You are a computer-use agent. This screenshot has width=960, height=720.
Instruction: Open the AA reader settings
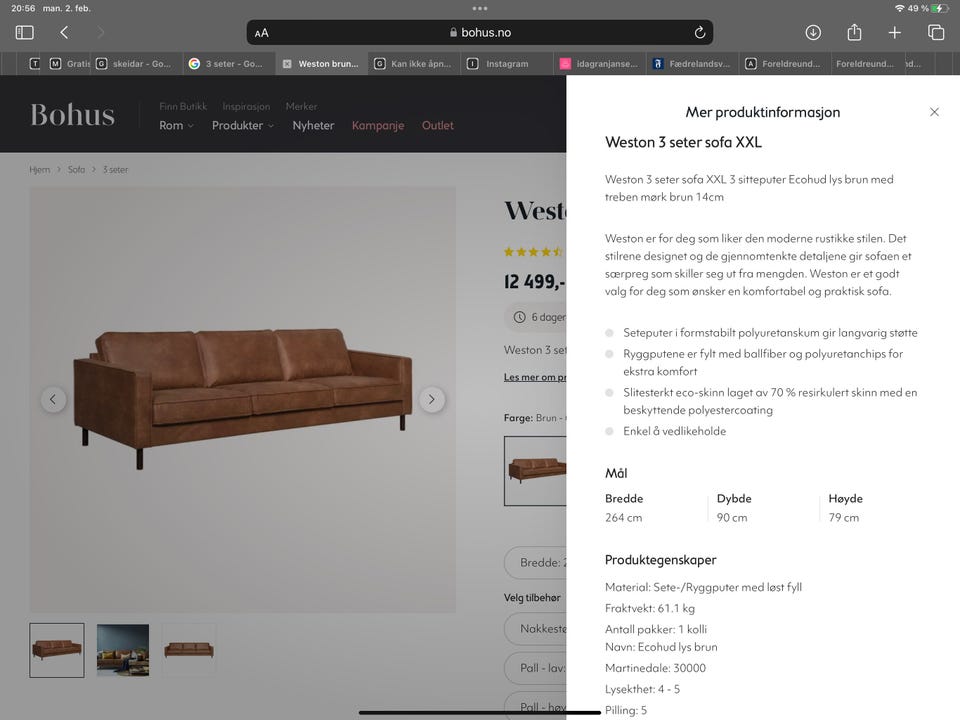pos(261,33)
